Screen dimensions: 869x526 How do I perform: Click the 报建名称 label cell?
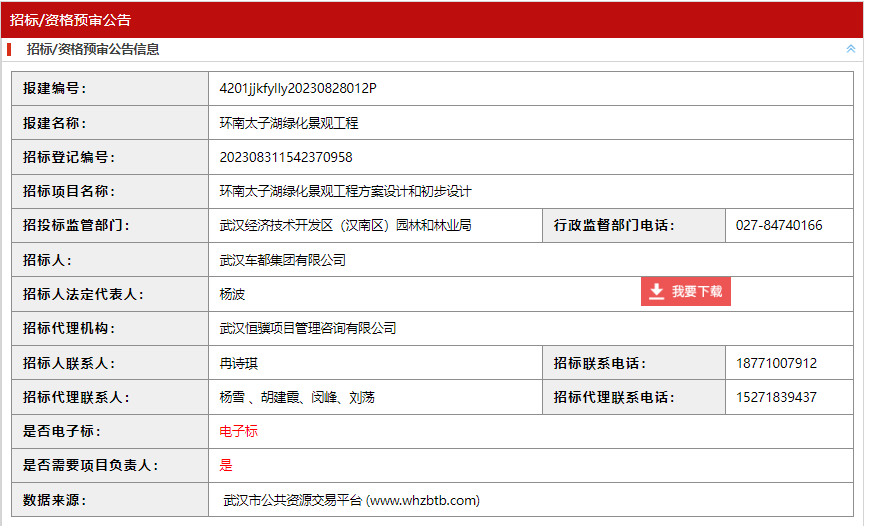(110, 122)
